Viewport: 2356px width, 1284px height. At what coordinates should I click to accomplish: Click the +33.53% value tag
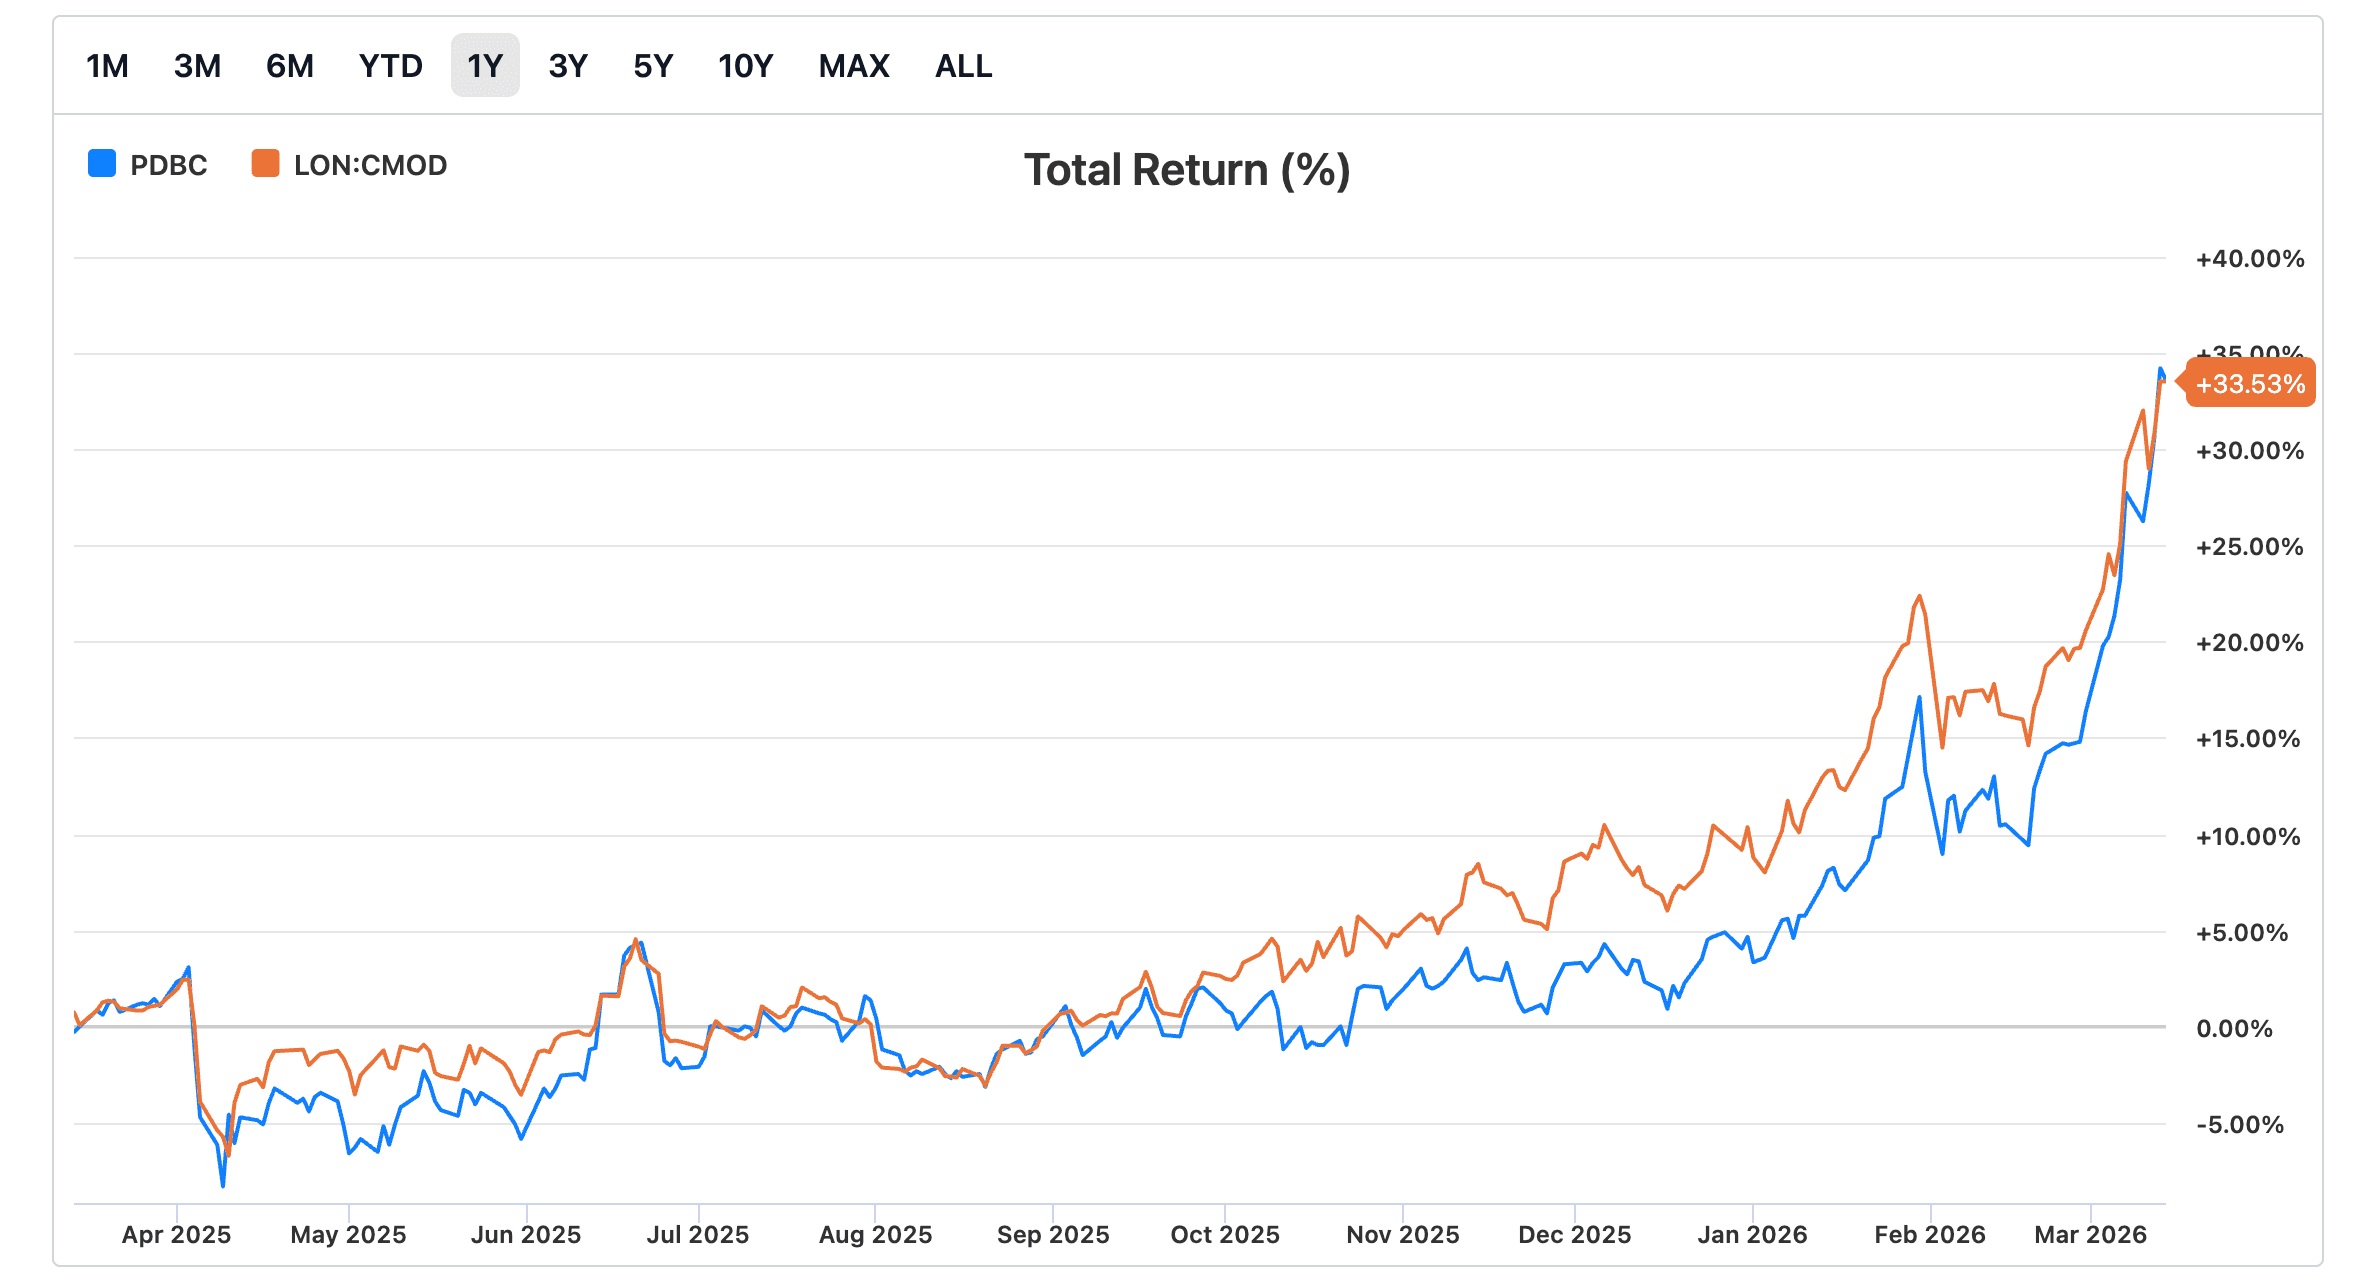[2250, 384]
